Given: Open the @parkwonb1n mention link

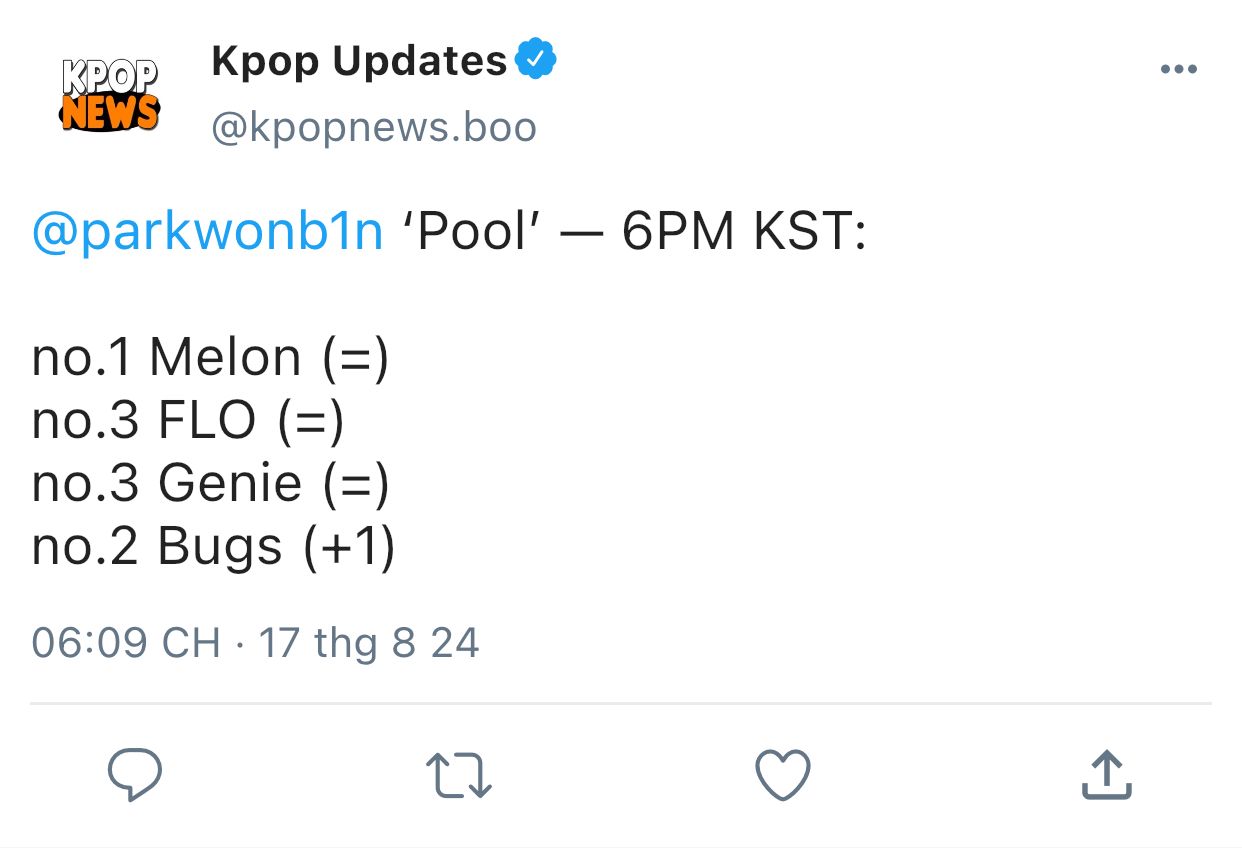Looking at the screenshot, I should (x=208, y=233).
